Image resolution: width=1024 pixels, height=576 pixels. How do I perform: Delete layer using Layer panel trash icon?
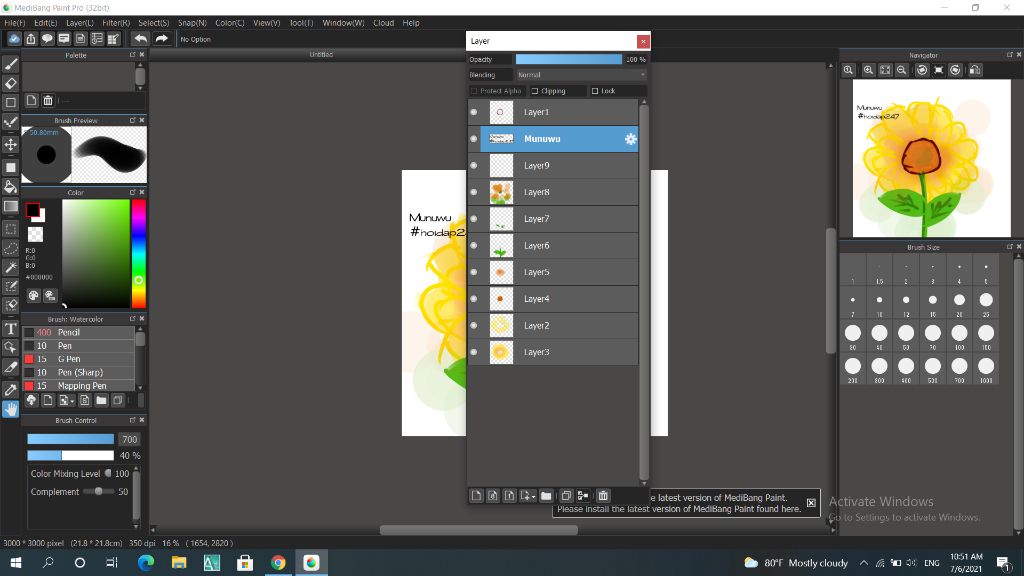coord(603,496)
